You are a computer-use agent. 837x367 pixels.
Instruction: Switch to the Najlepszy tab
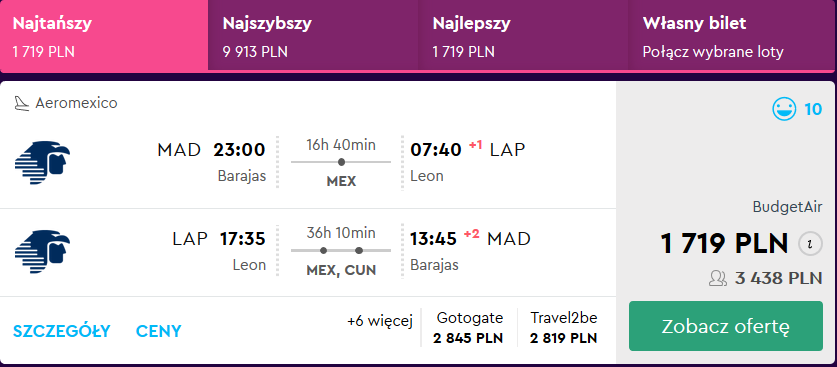(x=524, y=35)
